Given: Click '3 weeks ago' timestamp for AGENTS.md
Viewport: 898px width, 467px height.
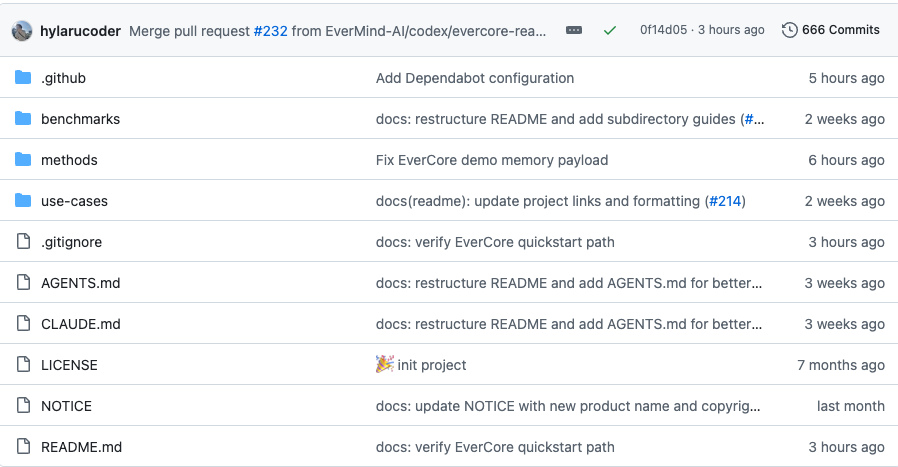Looking at the screenshot, I should coord(845,283).
